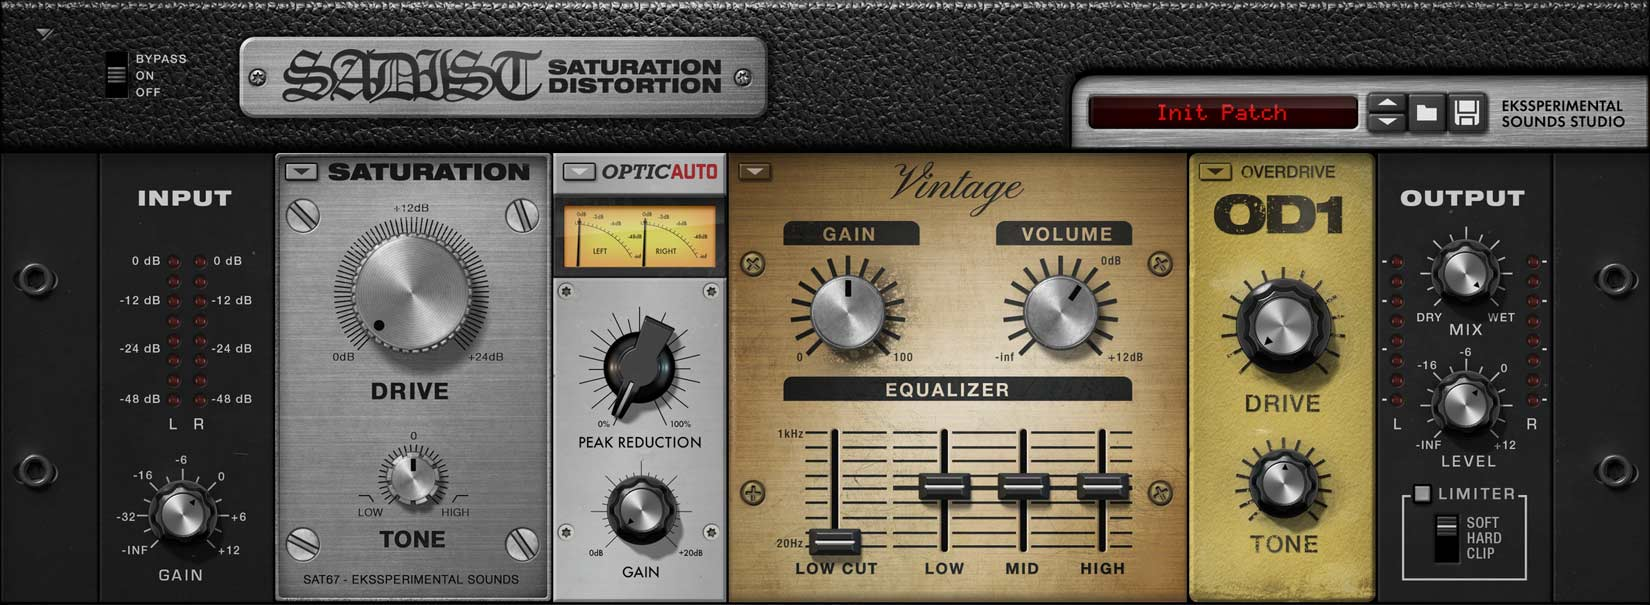Image resolution: width=1650 pixels, height=605 pixels.
Task: Enable the LIMITER checkbox
Action: point(1422,494)
